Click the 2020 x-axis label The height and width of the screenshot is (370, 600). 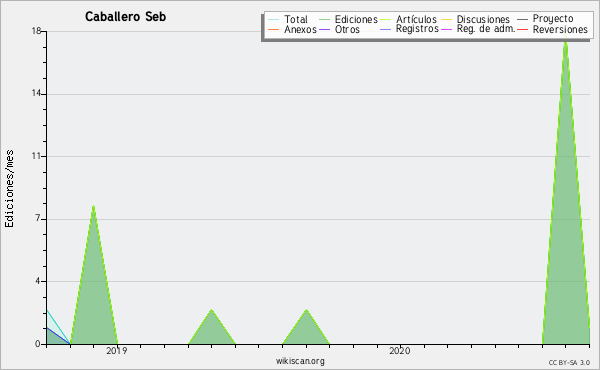pos(400,350)
